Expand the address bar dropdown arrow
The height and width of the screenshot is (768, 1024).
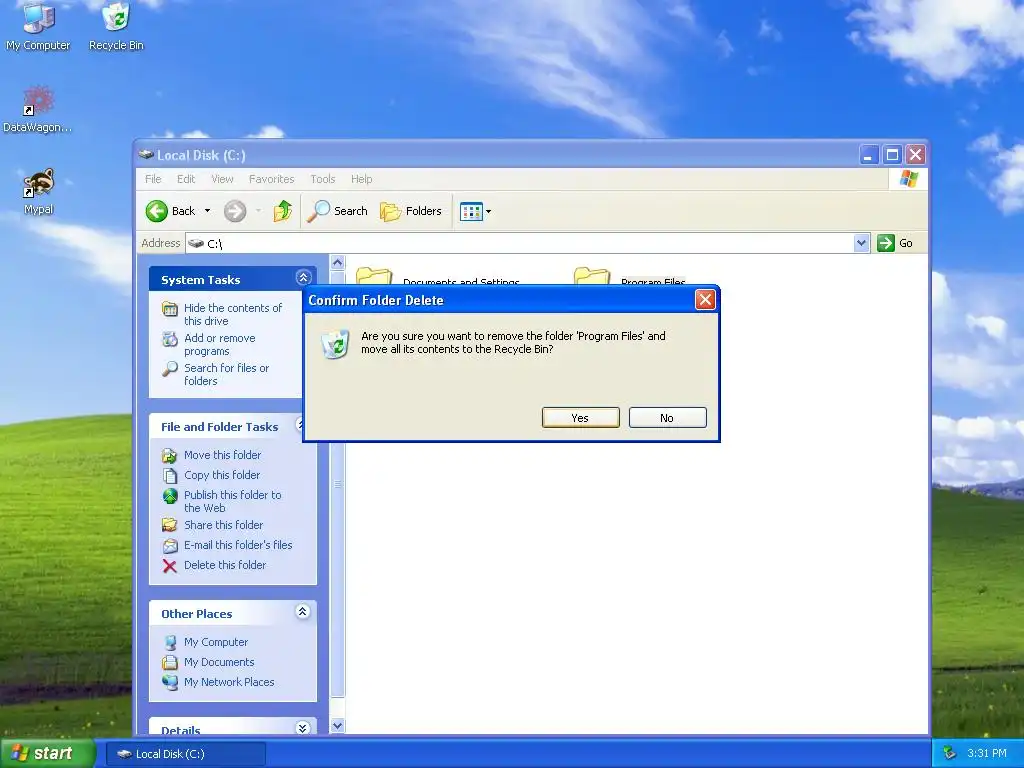point(861,243)
